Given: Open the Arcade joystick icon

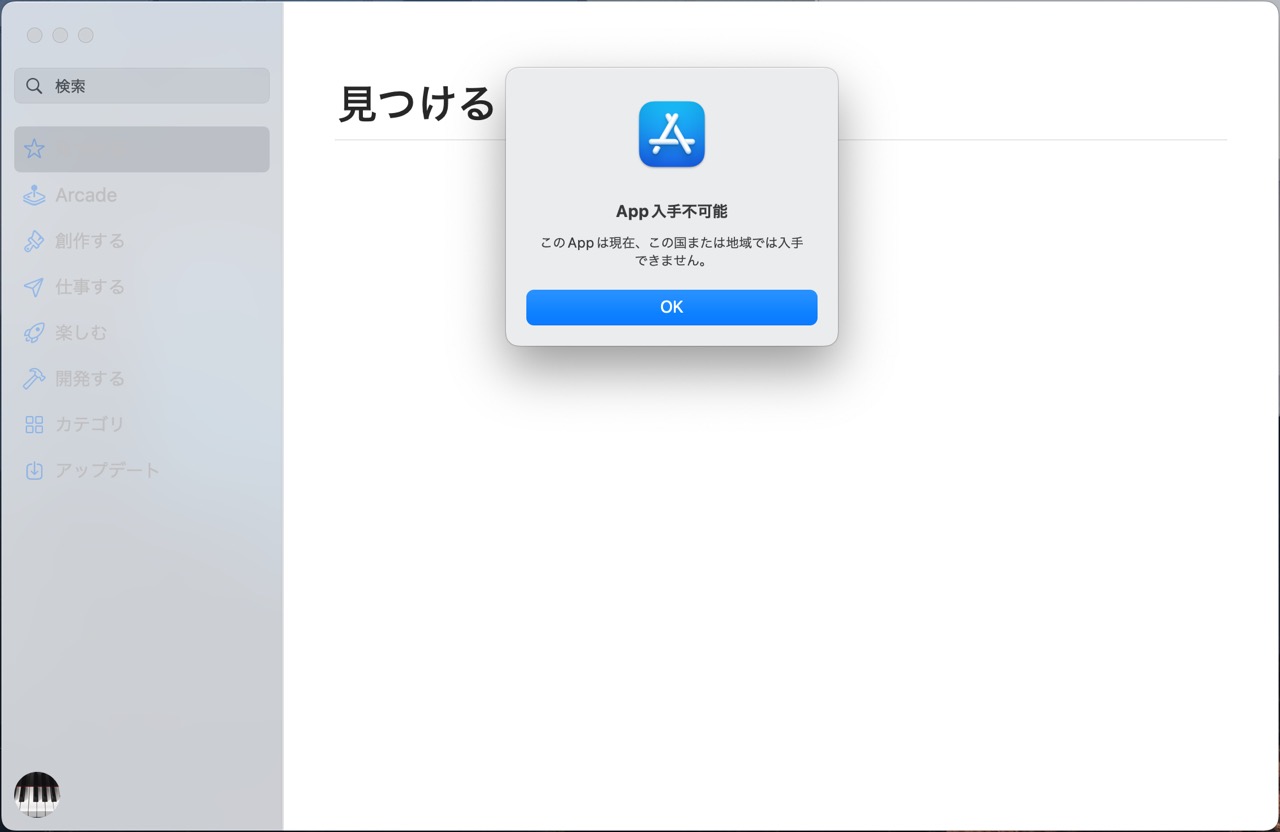Looking at the screenshot, I should (x=34, y=195).
